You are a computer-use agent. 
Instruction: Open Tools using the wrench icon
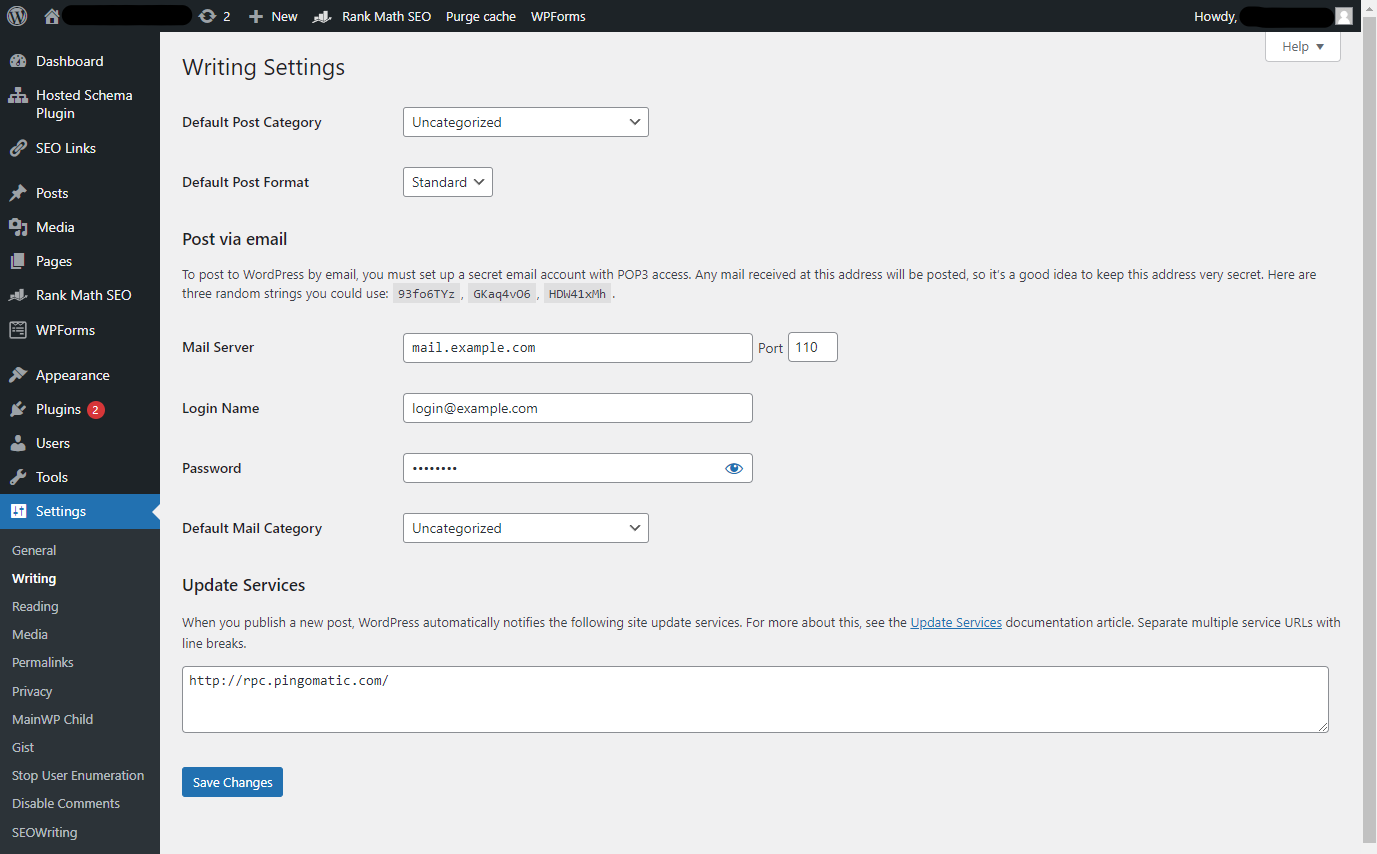tap(22, 477)
